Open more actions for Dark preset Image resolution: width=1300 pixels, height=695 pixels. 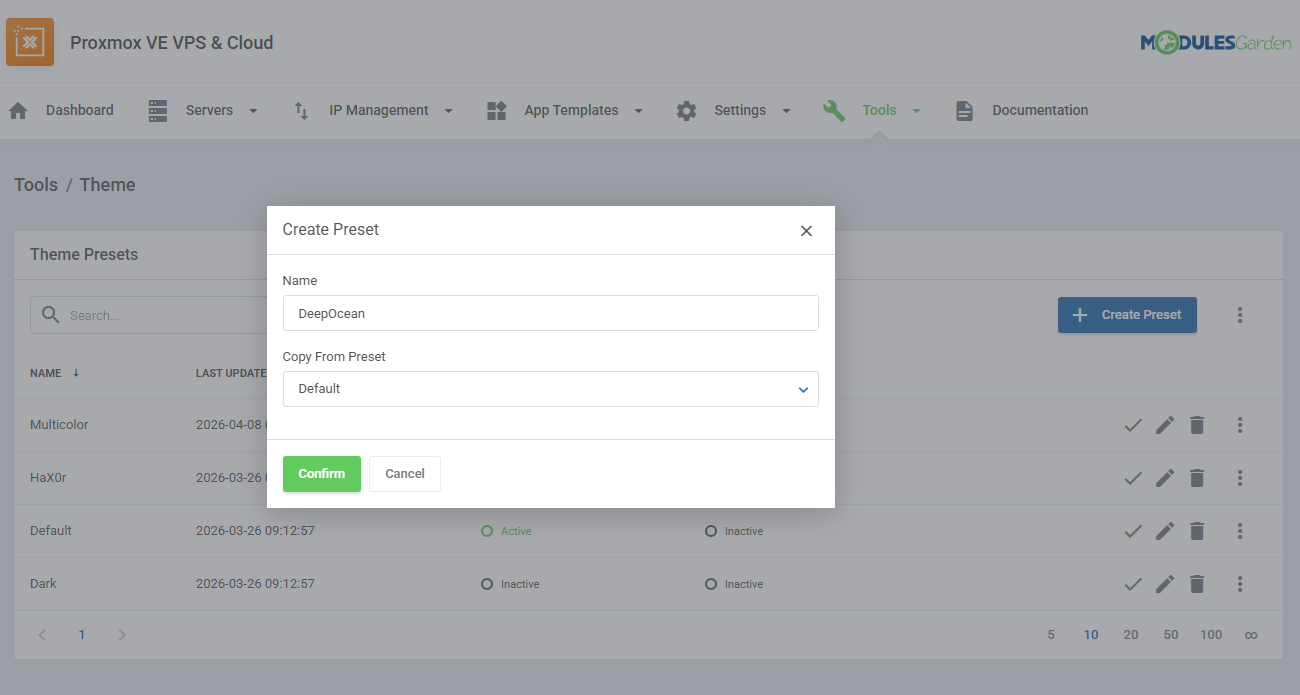pos(1239,584)
